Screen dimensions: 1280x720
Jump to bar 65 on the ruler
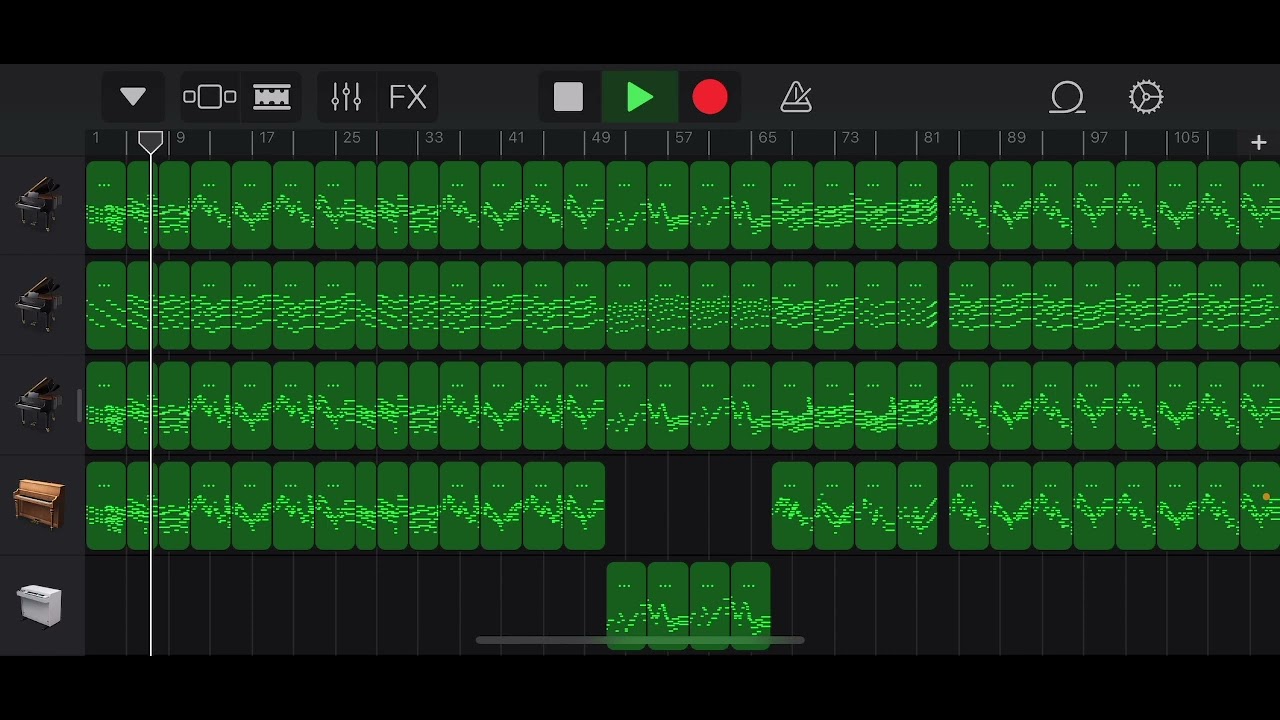click(x=767, y=138)
